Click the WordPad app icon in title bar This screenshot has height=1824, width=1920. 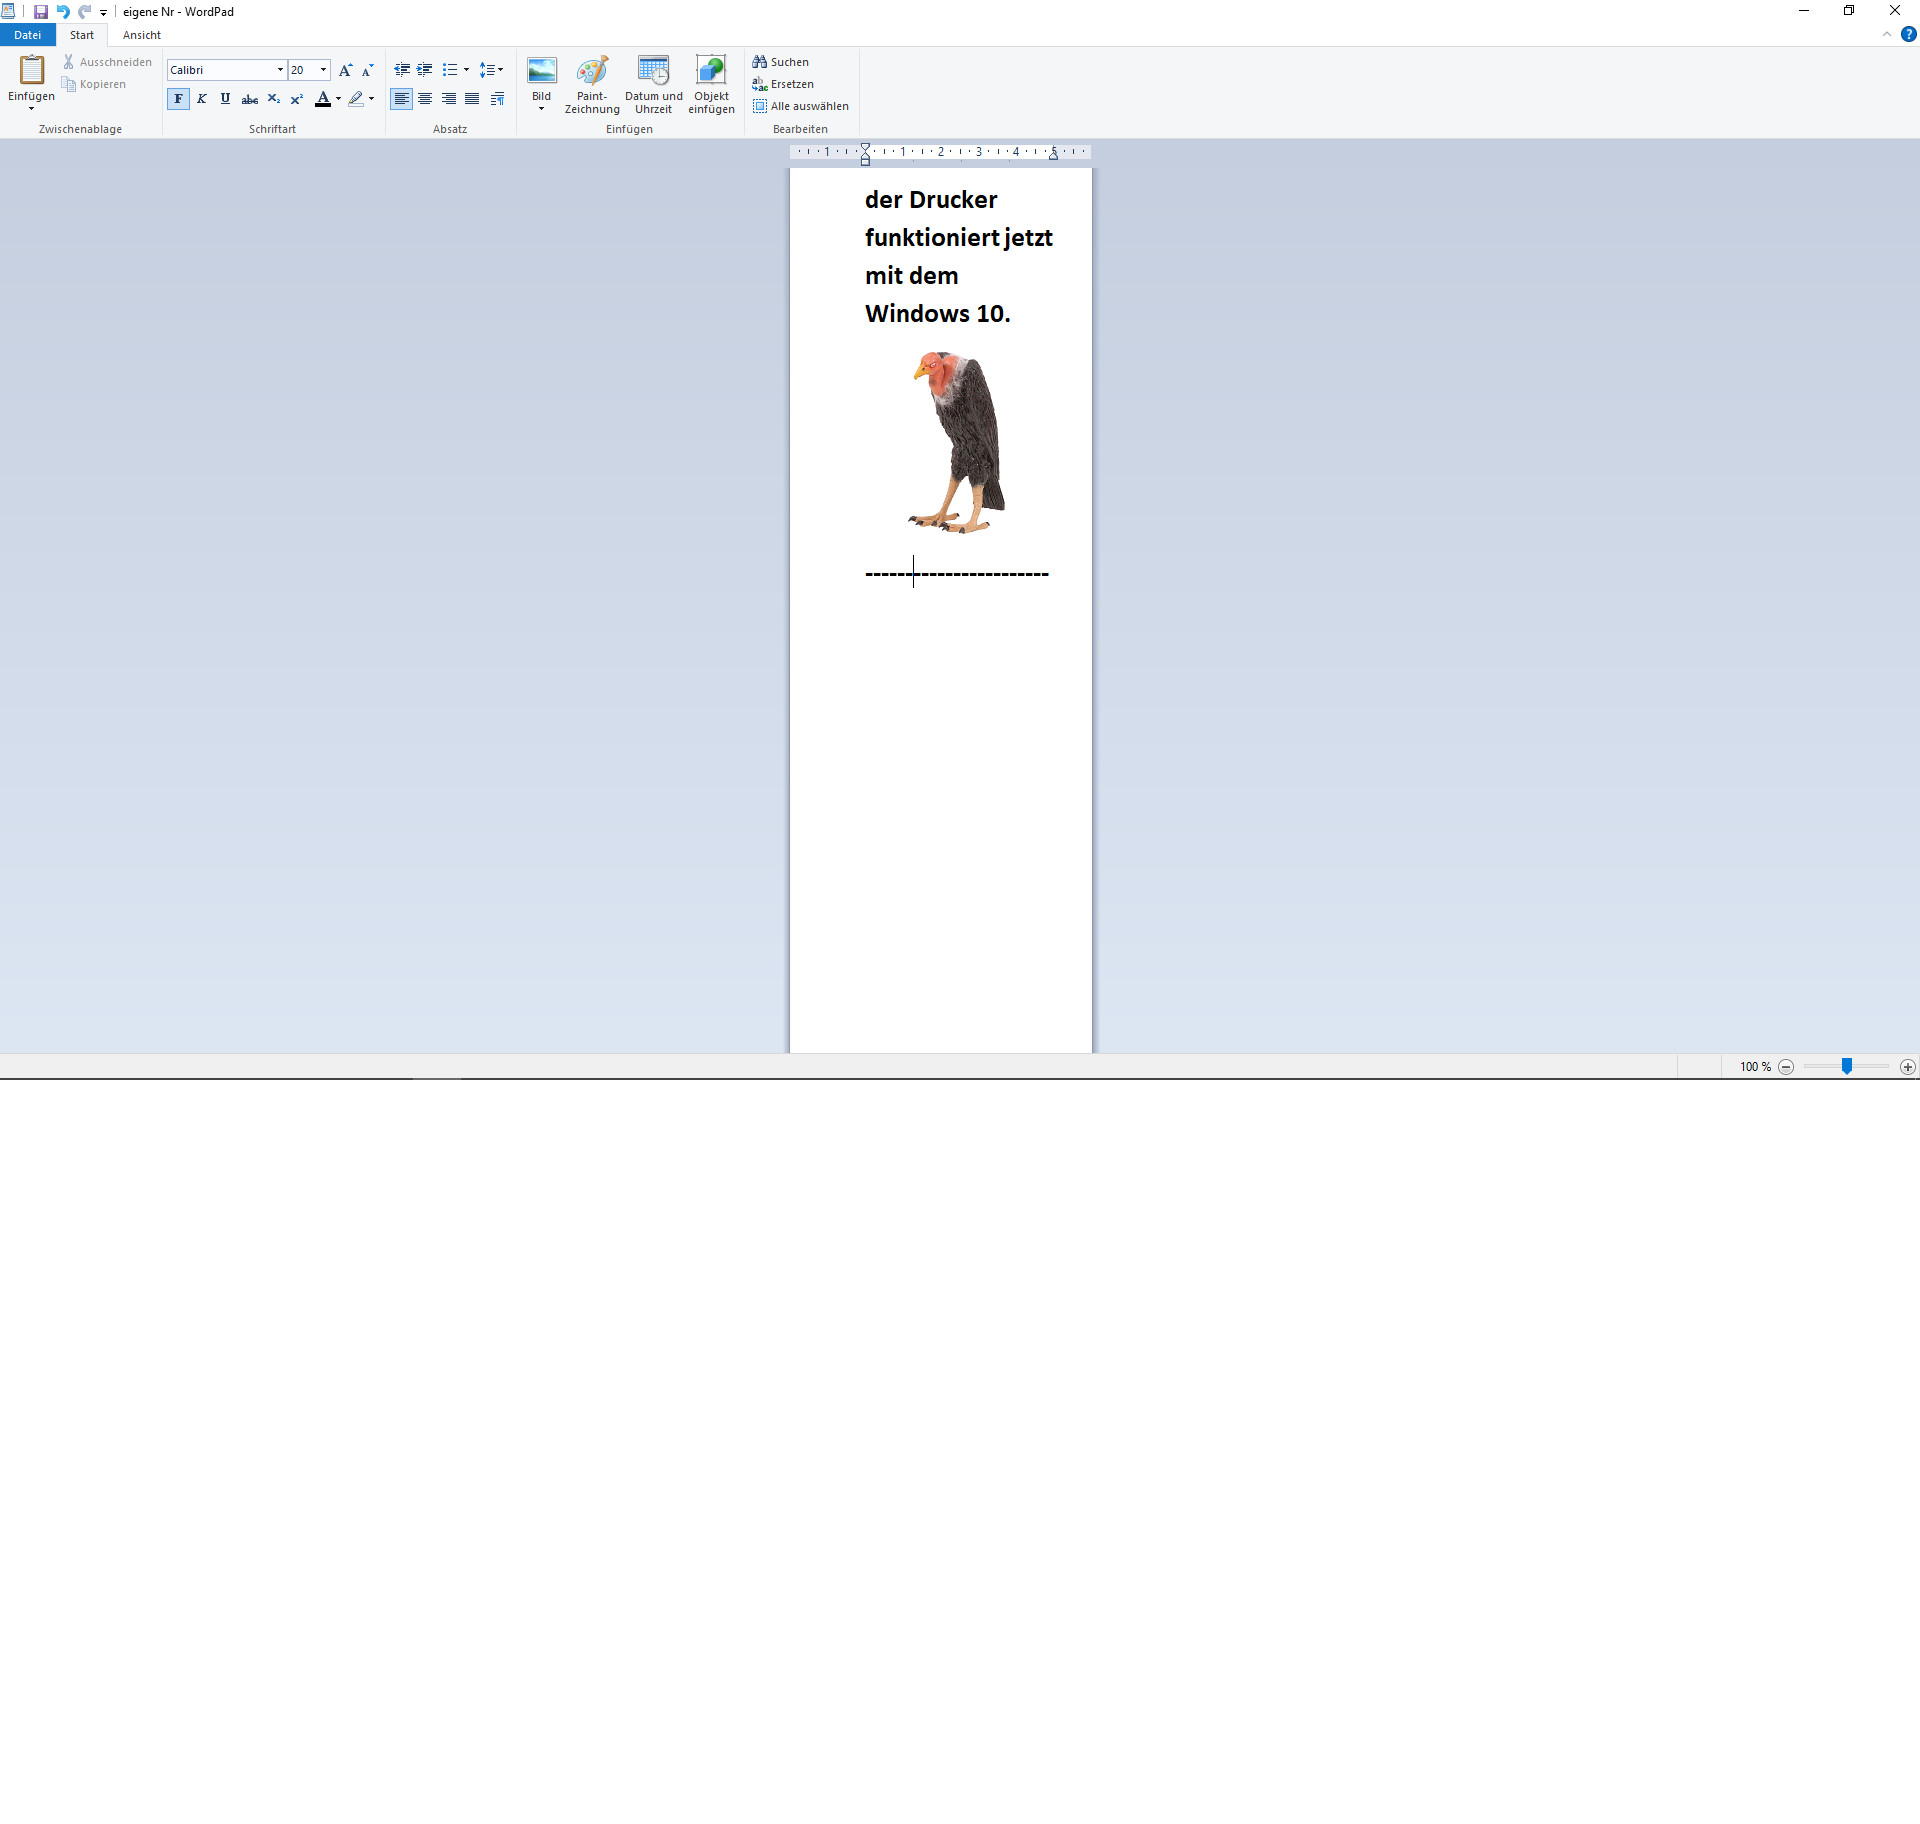9,12
